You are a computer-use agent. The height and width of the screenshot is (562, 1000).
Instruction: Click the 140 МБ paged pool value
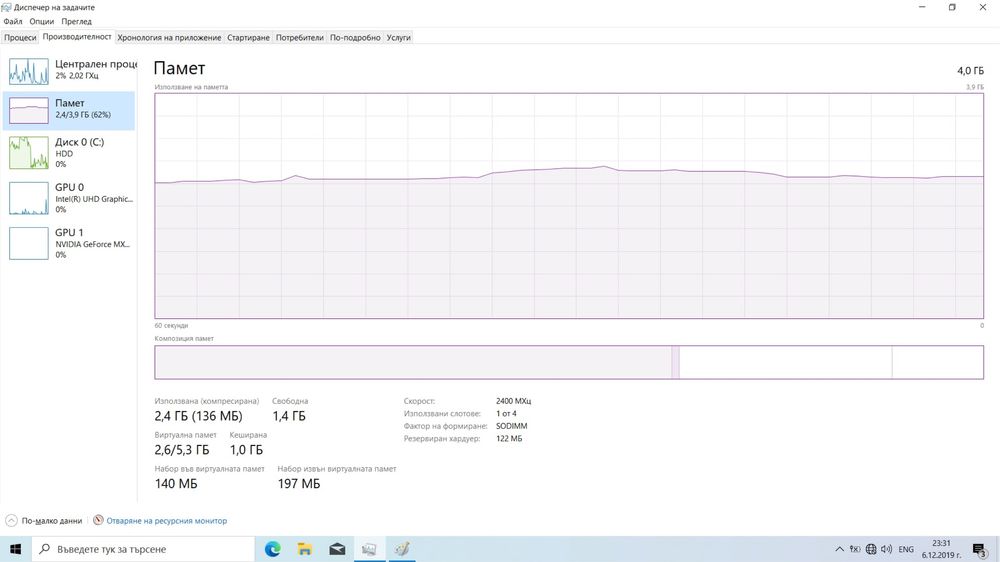tap(176, 484)
